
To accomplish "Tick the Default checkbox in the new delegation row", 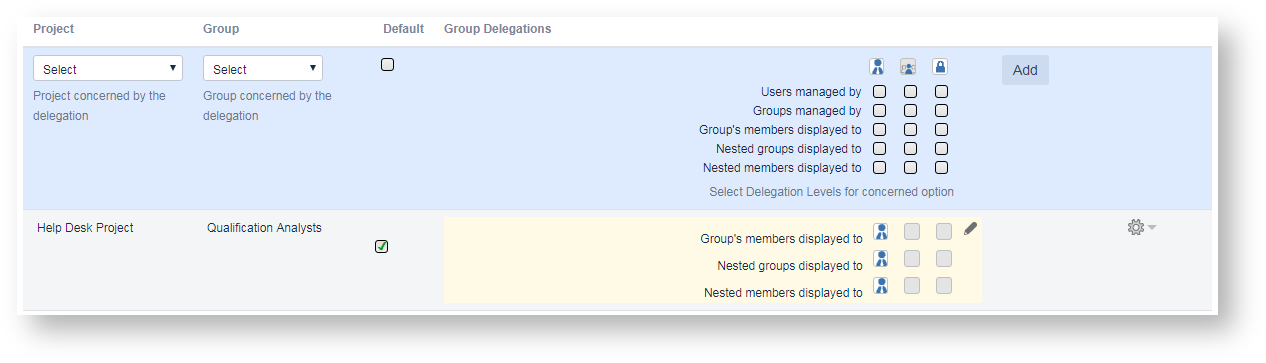I will click(x=388, y=65).
